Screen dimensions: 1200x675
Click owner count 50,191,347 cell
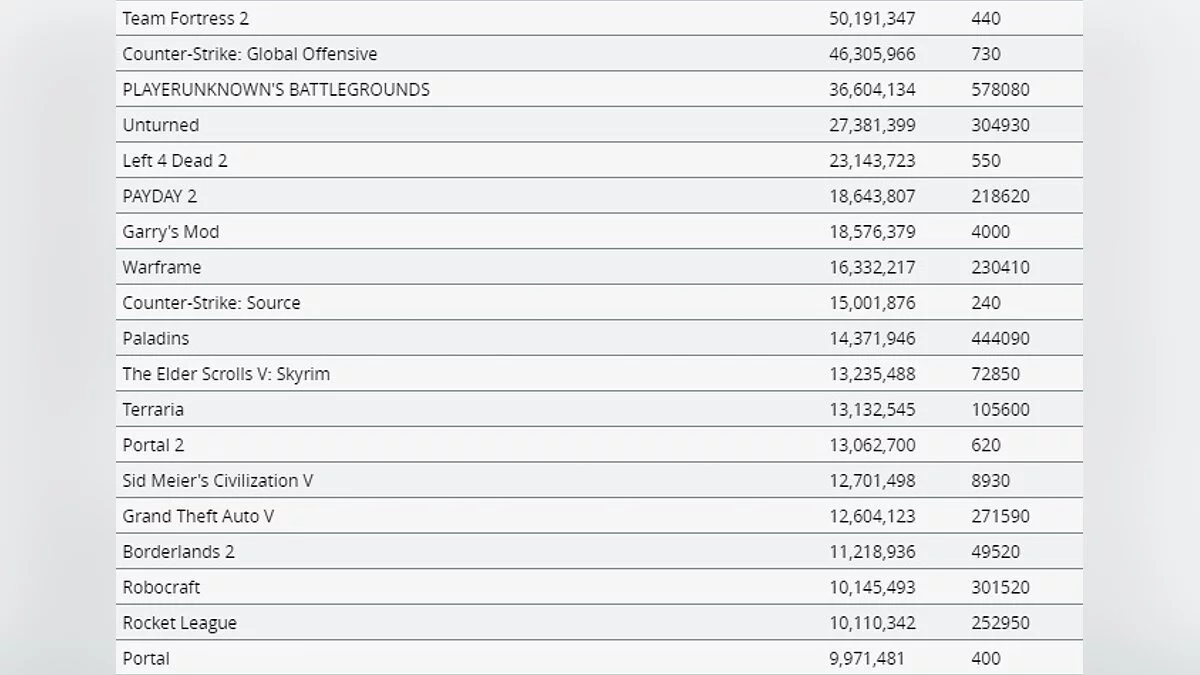coord(872,18)
